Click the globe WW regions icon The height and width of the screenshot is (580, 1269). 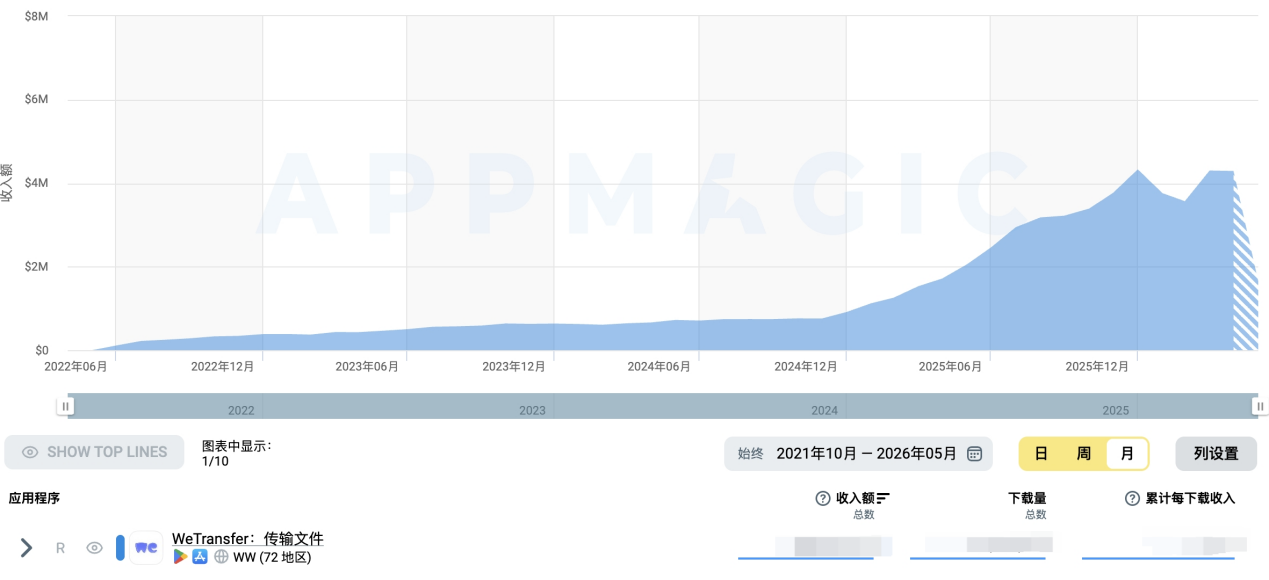[x=221, y=557]
